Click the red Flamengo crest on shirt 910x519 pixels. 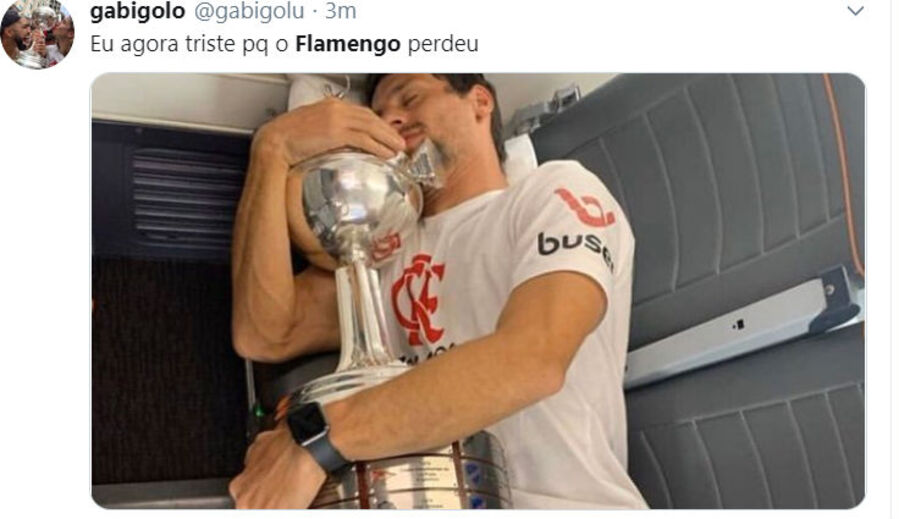[418, 299]
